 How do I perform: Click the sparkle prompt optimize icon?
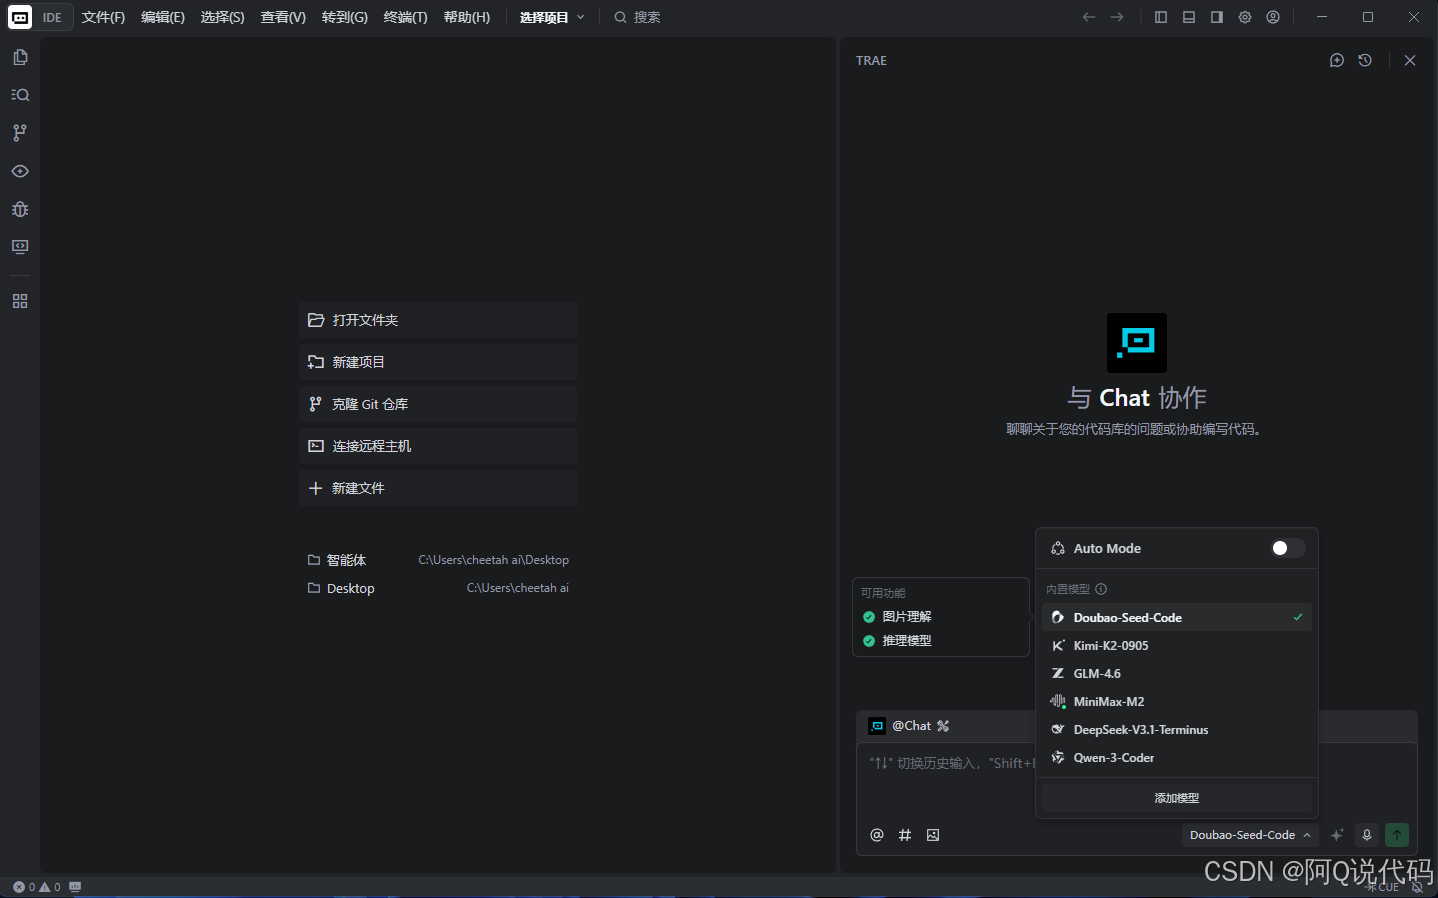1337,835
